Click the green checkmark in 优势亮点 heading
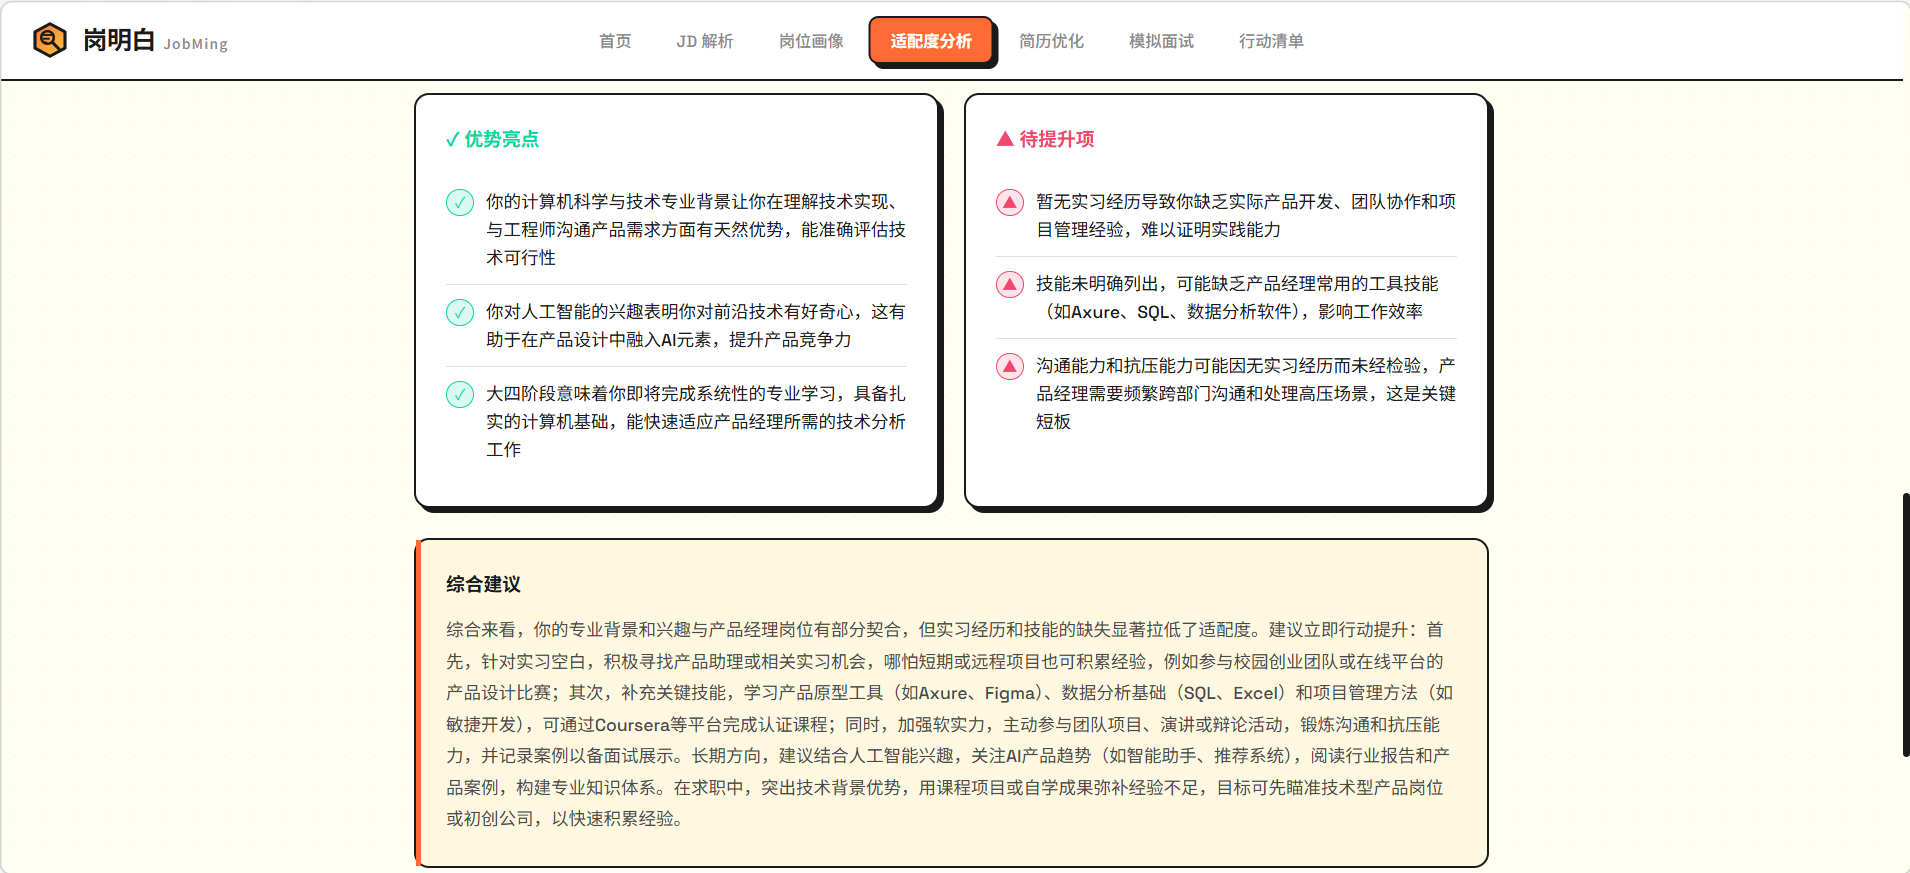This screenshot has width=1910, height=873. 452,140
